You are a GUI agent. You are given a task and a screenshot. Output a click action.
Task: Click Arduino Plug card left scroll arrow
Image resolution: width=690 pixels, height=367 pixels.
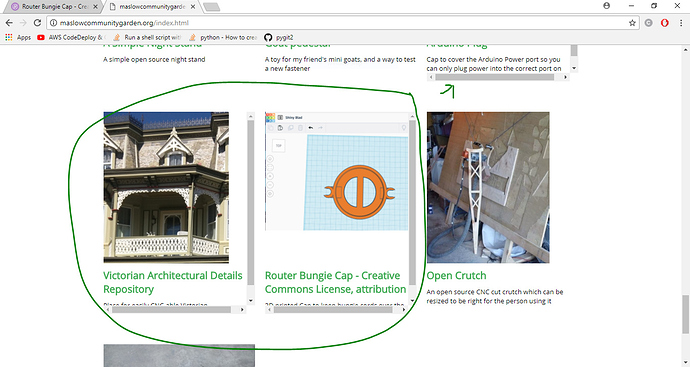431,77
